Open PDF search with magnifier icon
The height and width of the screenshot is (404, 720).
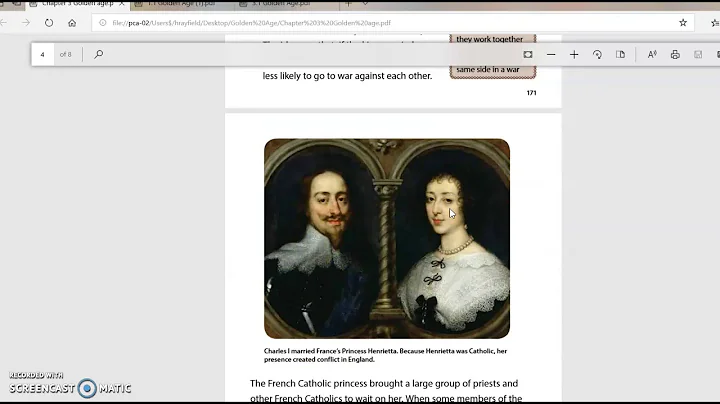coord(98,55)
